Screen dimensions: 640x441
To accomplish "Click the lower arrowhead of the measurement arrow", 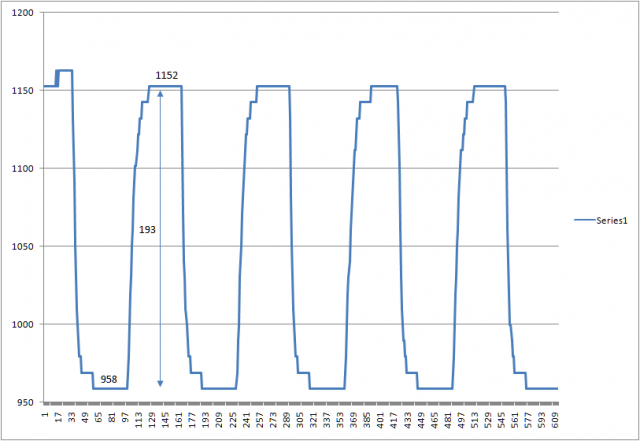I will click(160, 384).
